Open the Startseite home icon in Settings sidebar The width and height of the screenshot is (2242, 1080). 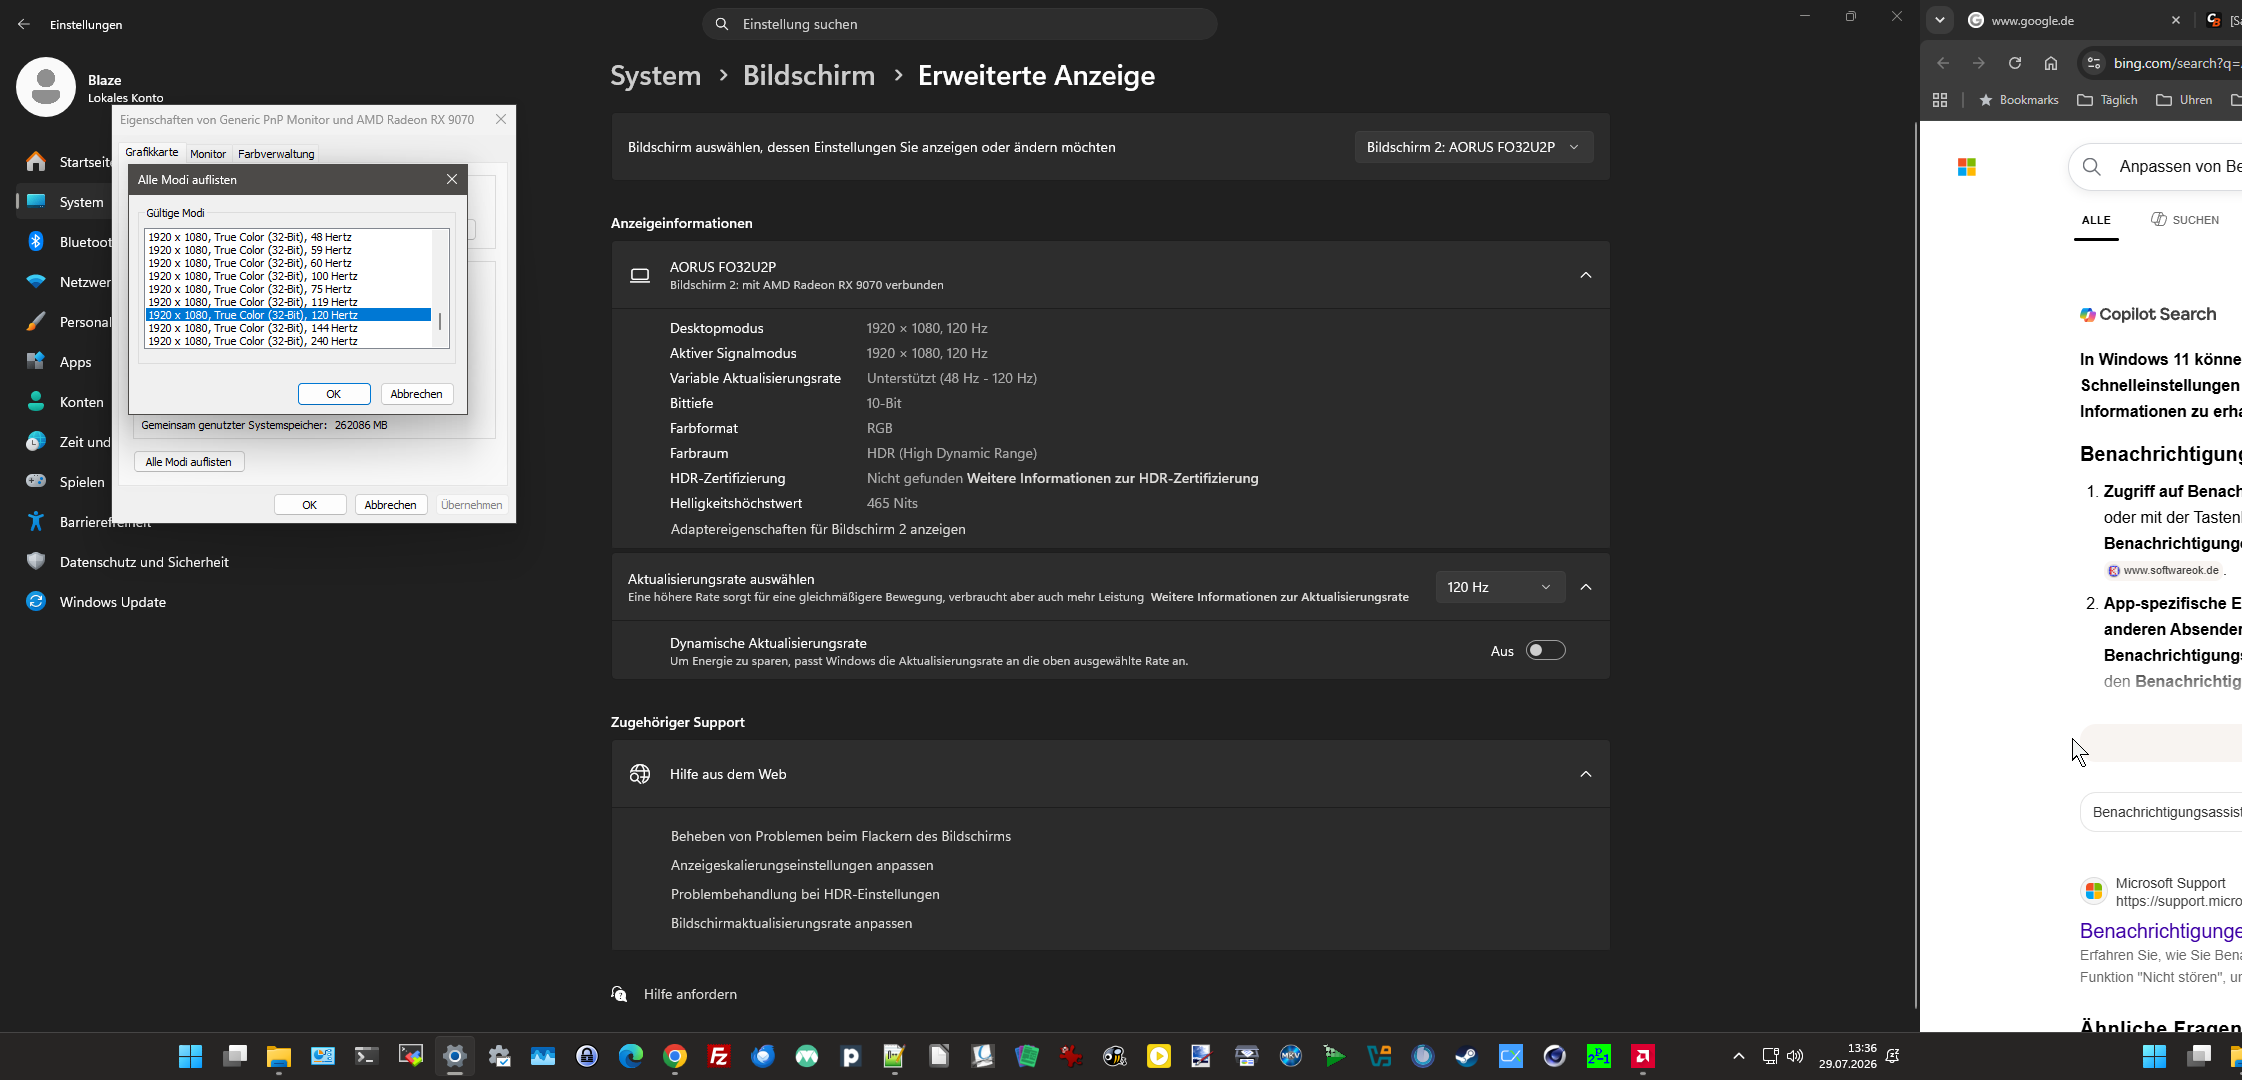[36, 162]
